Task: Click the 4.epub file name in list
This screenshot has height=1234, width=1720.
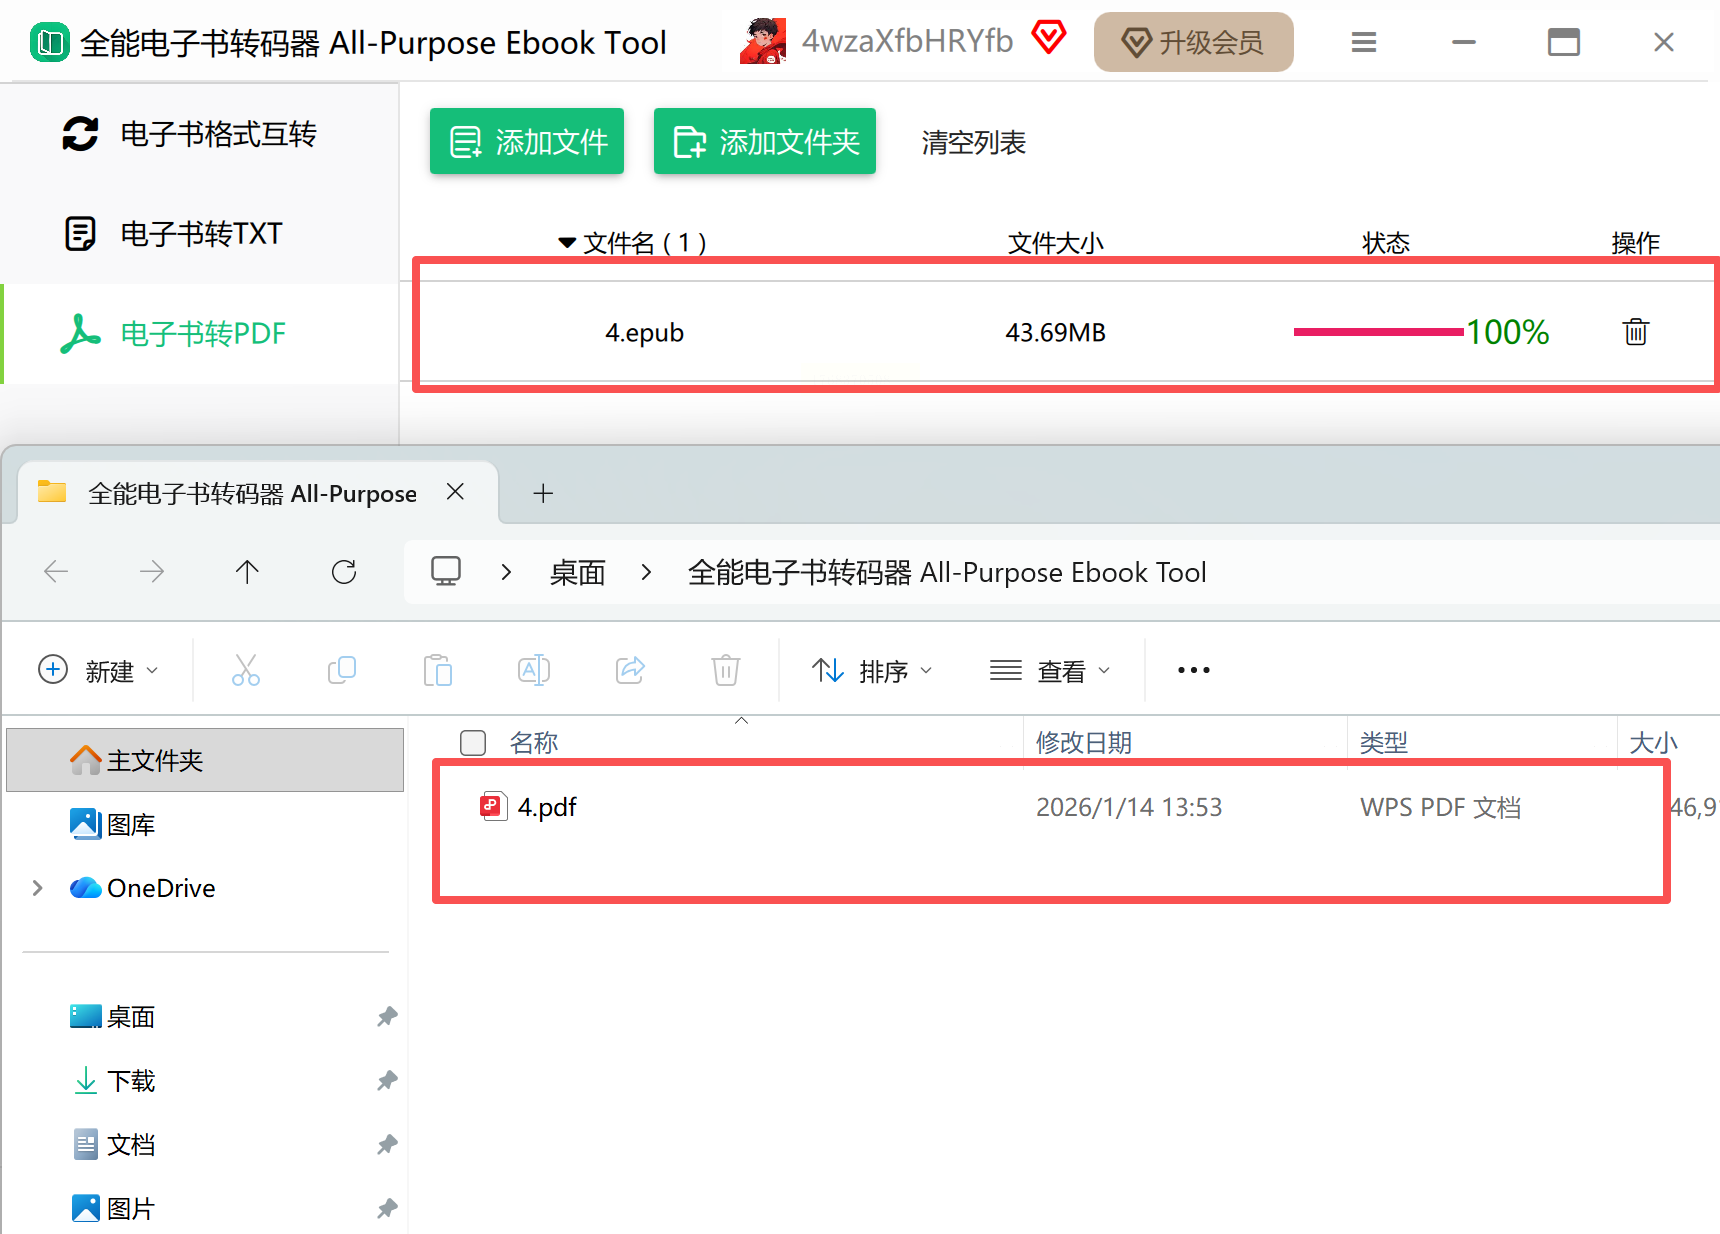Action: tap(645, 332)
